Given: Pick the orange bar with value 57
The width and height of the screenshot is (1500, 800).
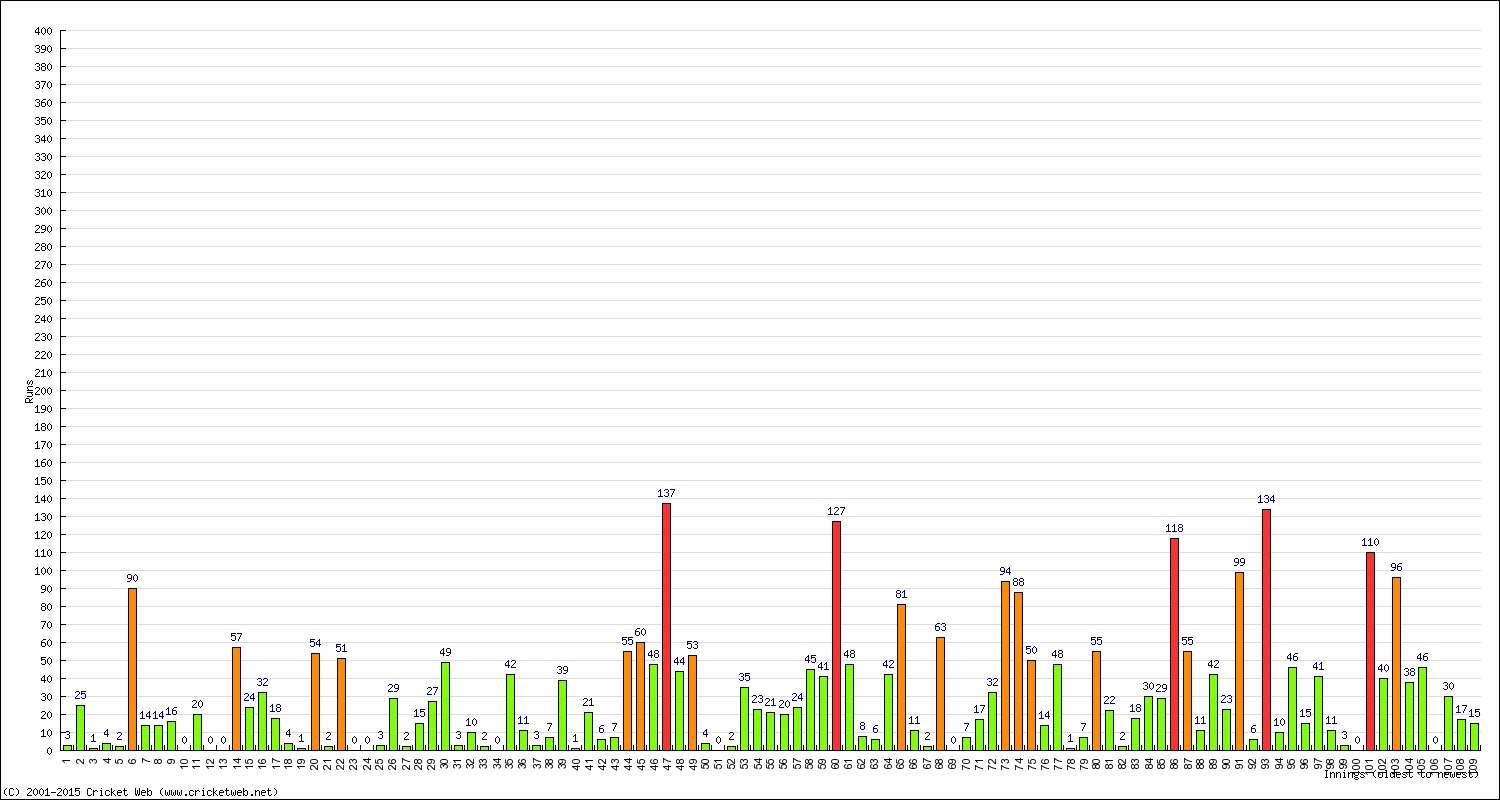Looking at the screenshot, I should point(236,698).
